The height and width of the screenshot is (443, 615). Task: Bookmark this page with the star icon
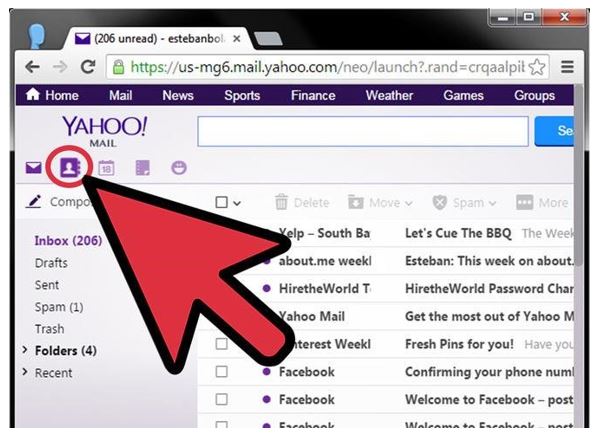pos(537,67)
